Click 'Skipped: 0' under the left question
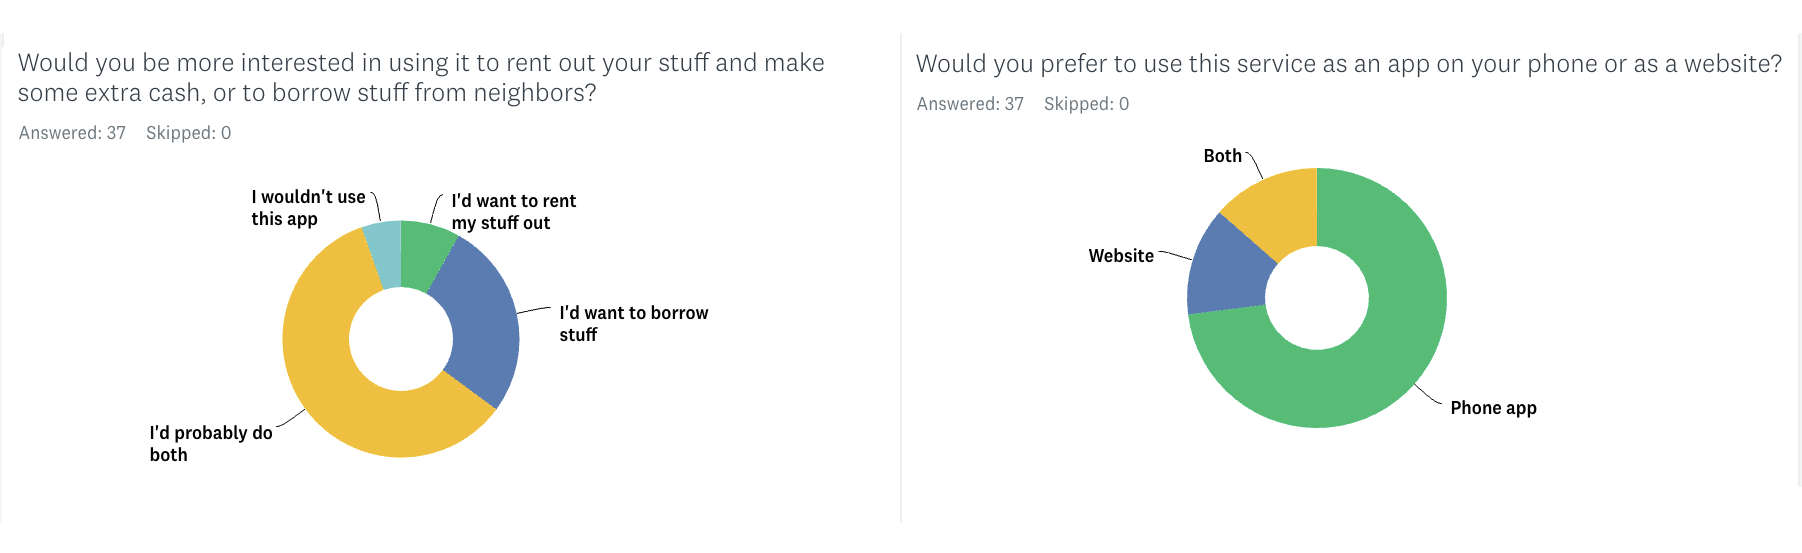Screen dimensions: 1802x553 tap(188, 133)
